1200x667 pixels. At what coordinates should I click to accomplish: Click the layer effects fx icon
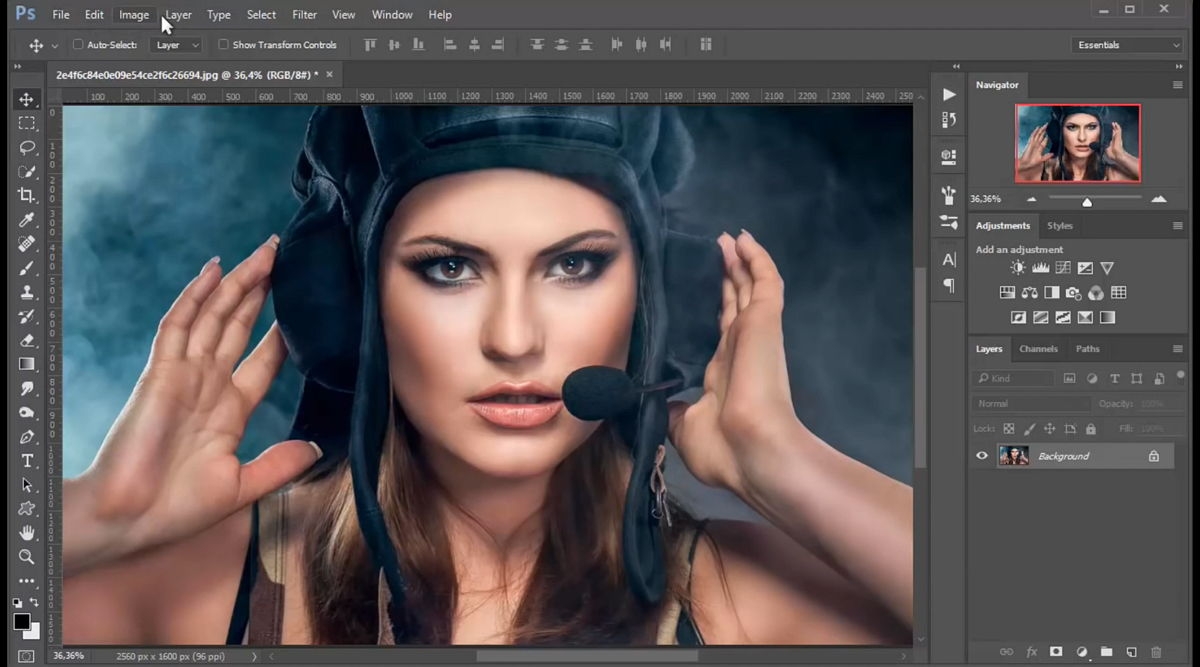click(1032, 652)
